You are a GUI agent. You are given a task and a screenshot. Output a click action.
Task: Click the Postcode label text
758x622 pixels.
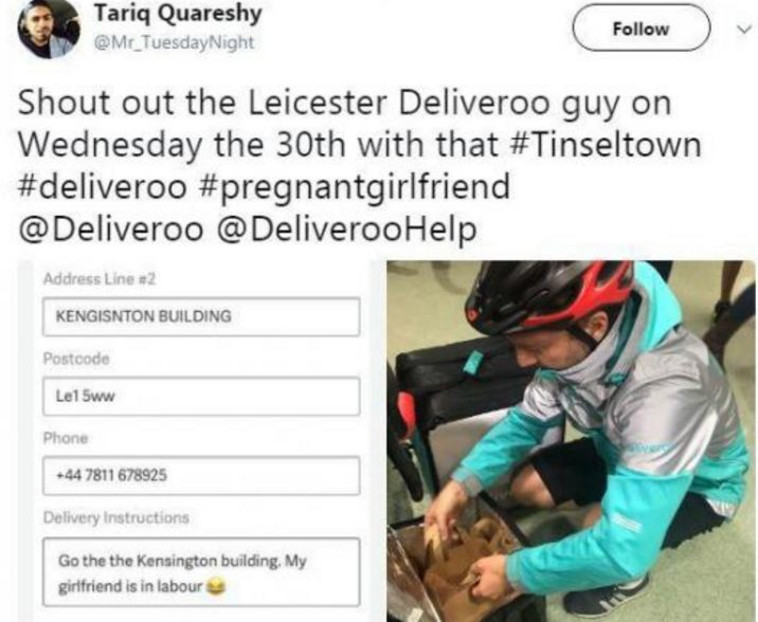(x=76, y=359)
